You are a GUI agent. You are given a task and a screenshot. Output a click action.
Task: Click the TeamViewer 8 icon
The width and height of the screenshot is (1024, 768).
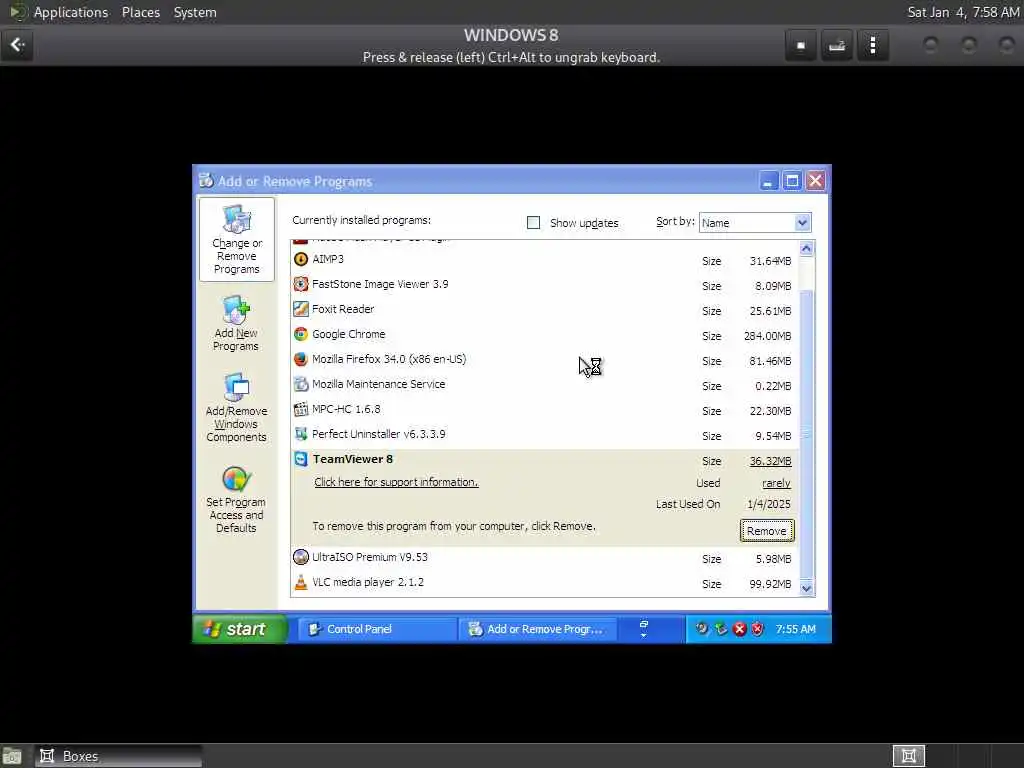click(x=300, y=459)
